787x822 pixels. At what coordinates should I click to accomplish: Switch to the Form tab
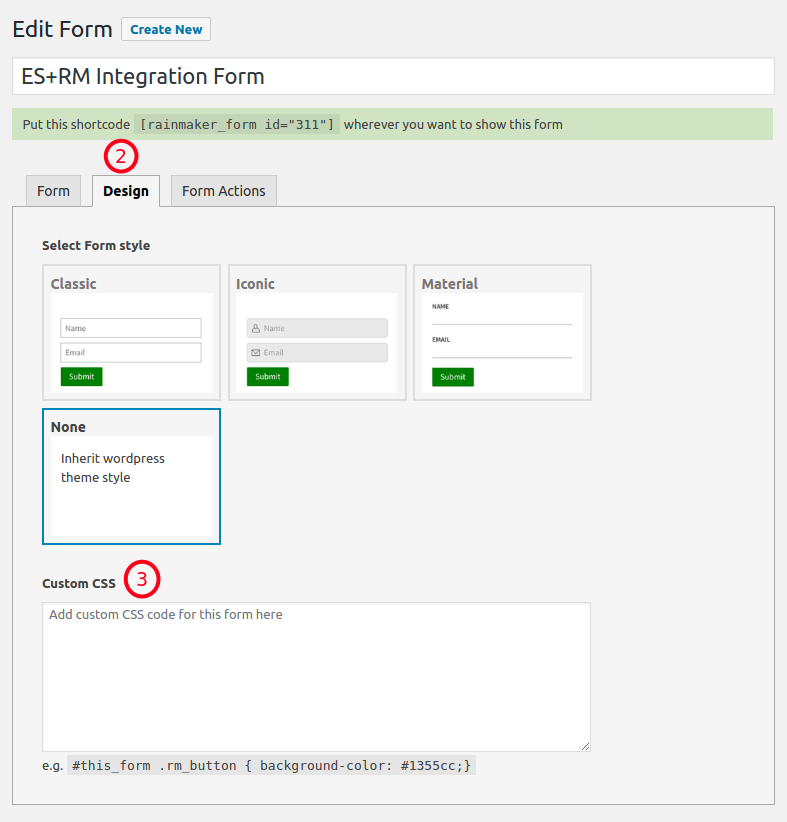tap(53, 191)
